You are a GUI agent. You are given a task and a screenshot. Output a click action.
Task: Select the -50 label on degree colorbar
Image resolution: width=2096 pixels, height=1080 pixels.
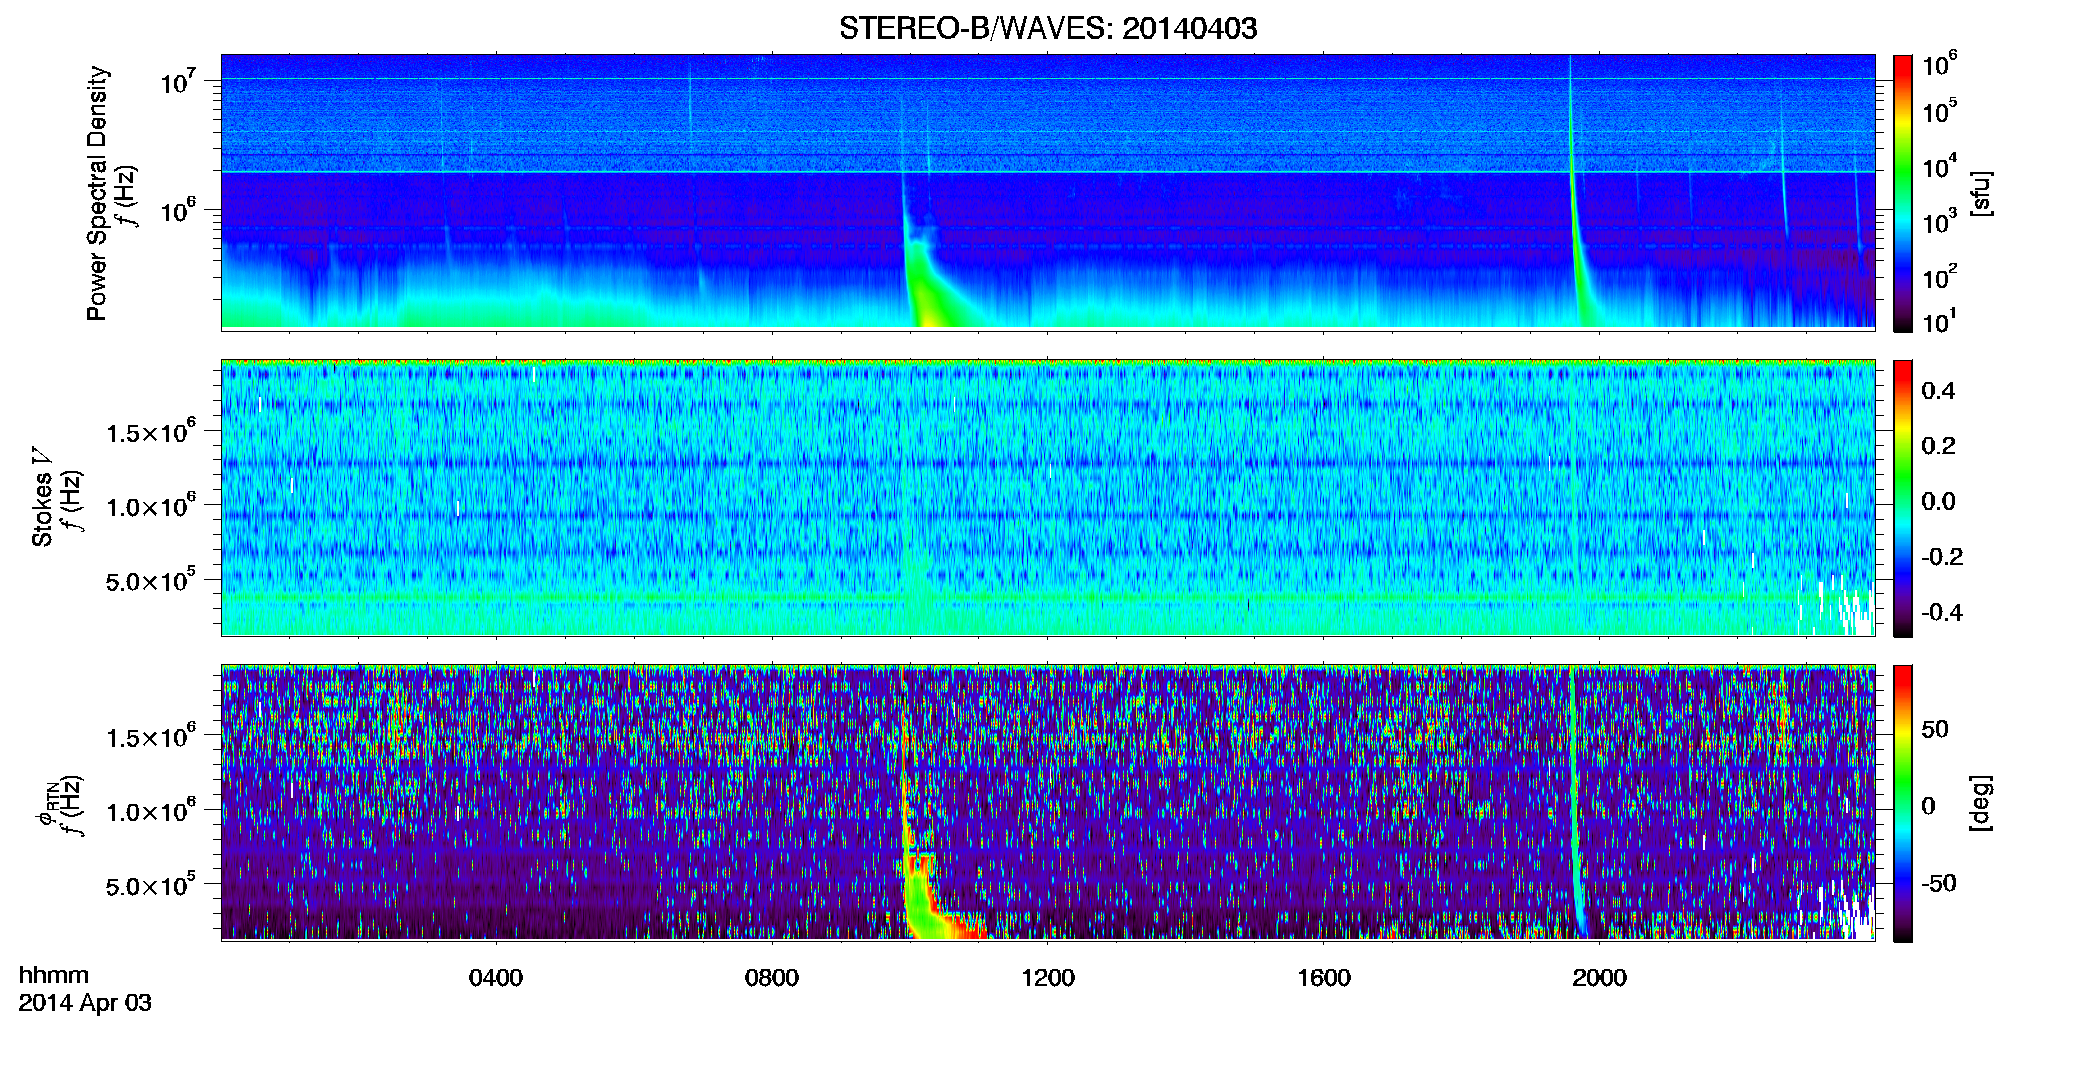coord(1938,884)
